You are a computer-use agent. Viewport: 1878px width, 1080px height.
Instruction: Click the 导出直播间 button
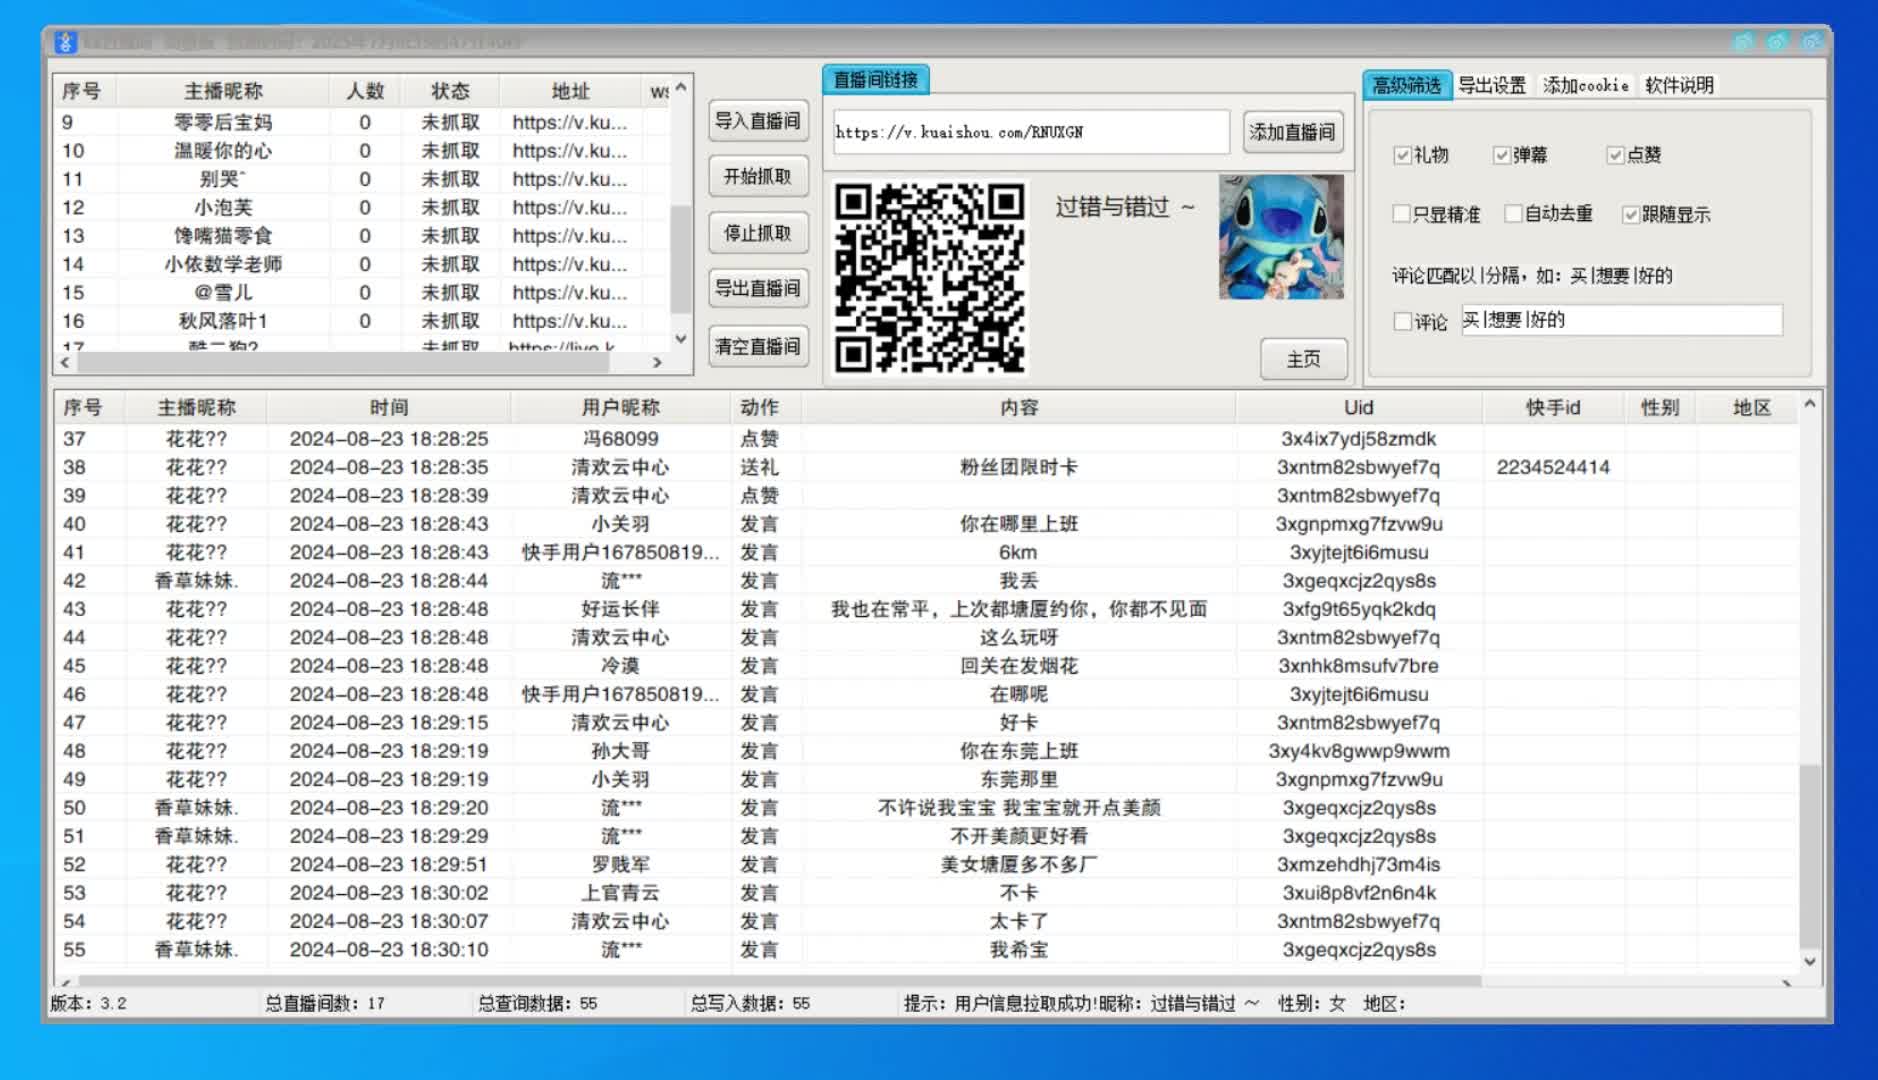coord(758,289)
